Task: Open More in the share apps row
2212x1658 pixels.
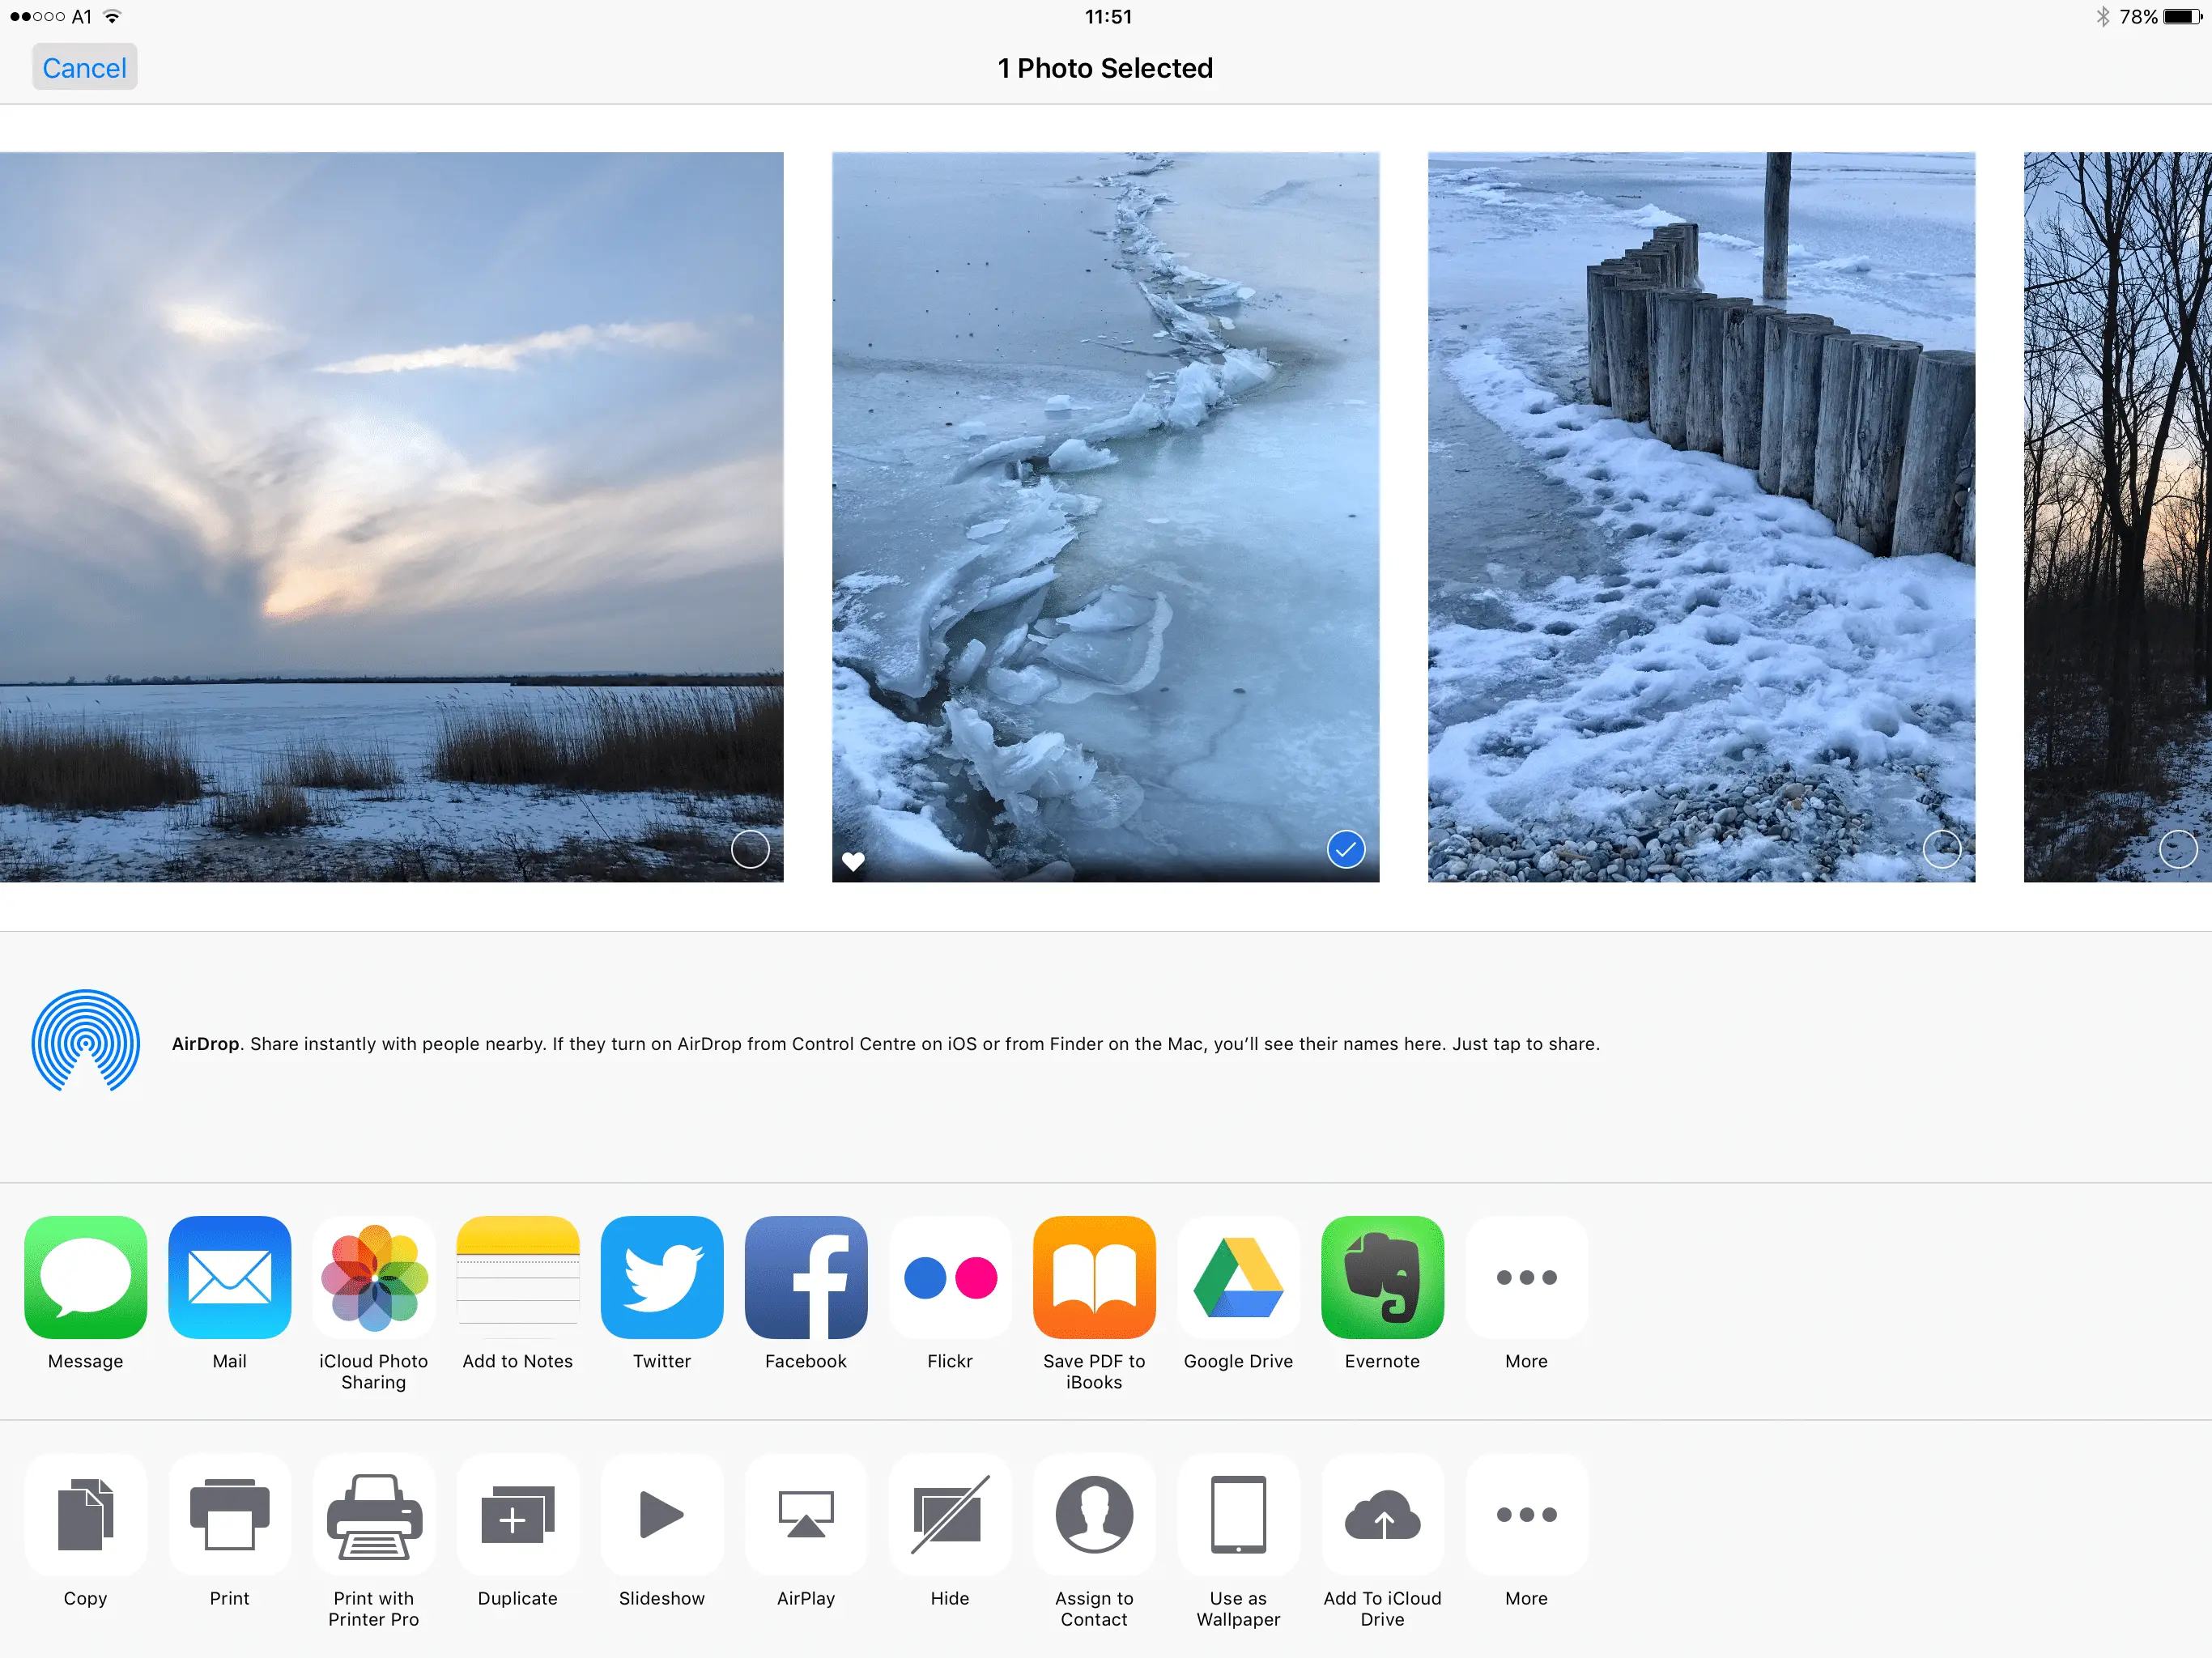Action: point(1525,1277)
